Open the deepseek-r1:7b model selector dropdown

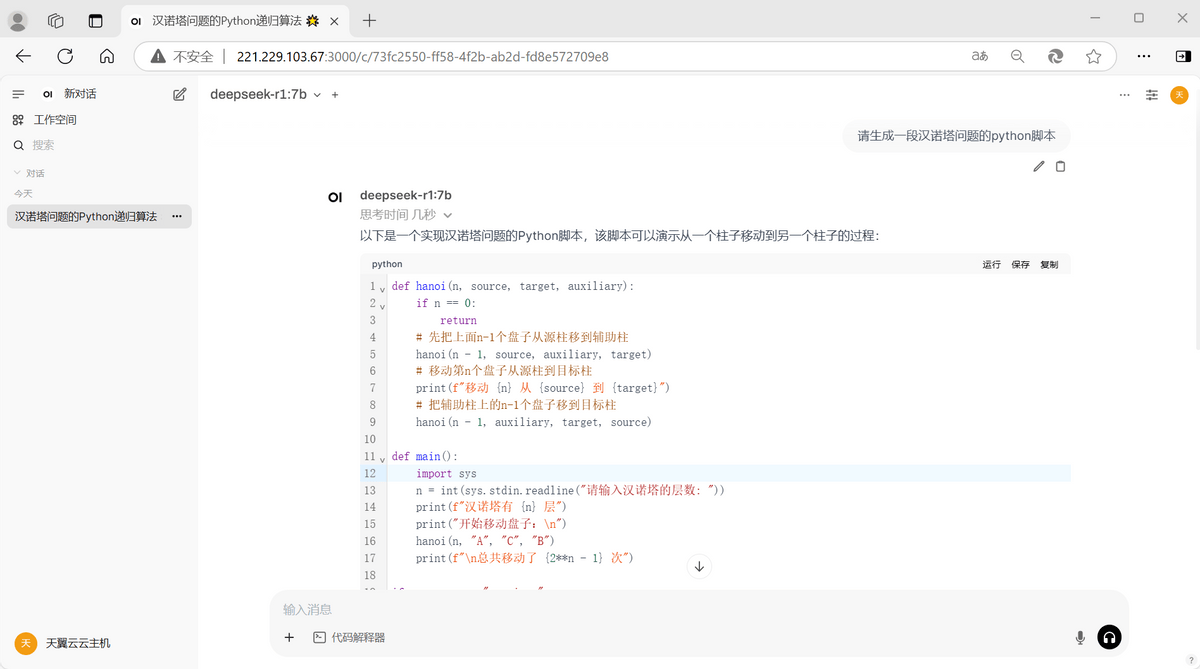(265, 95)
